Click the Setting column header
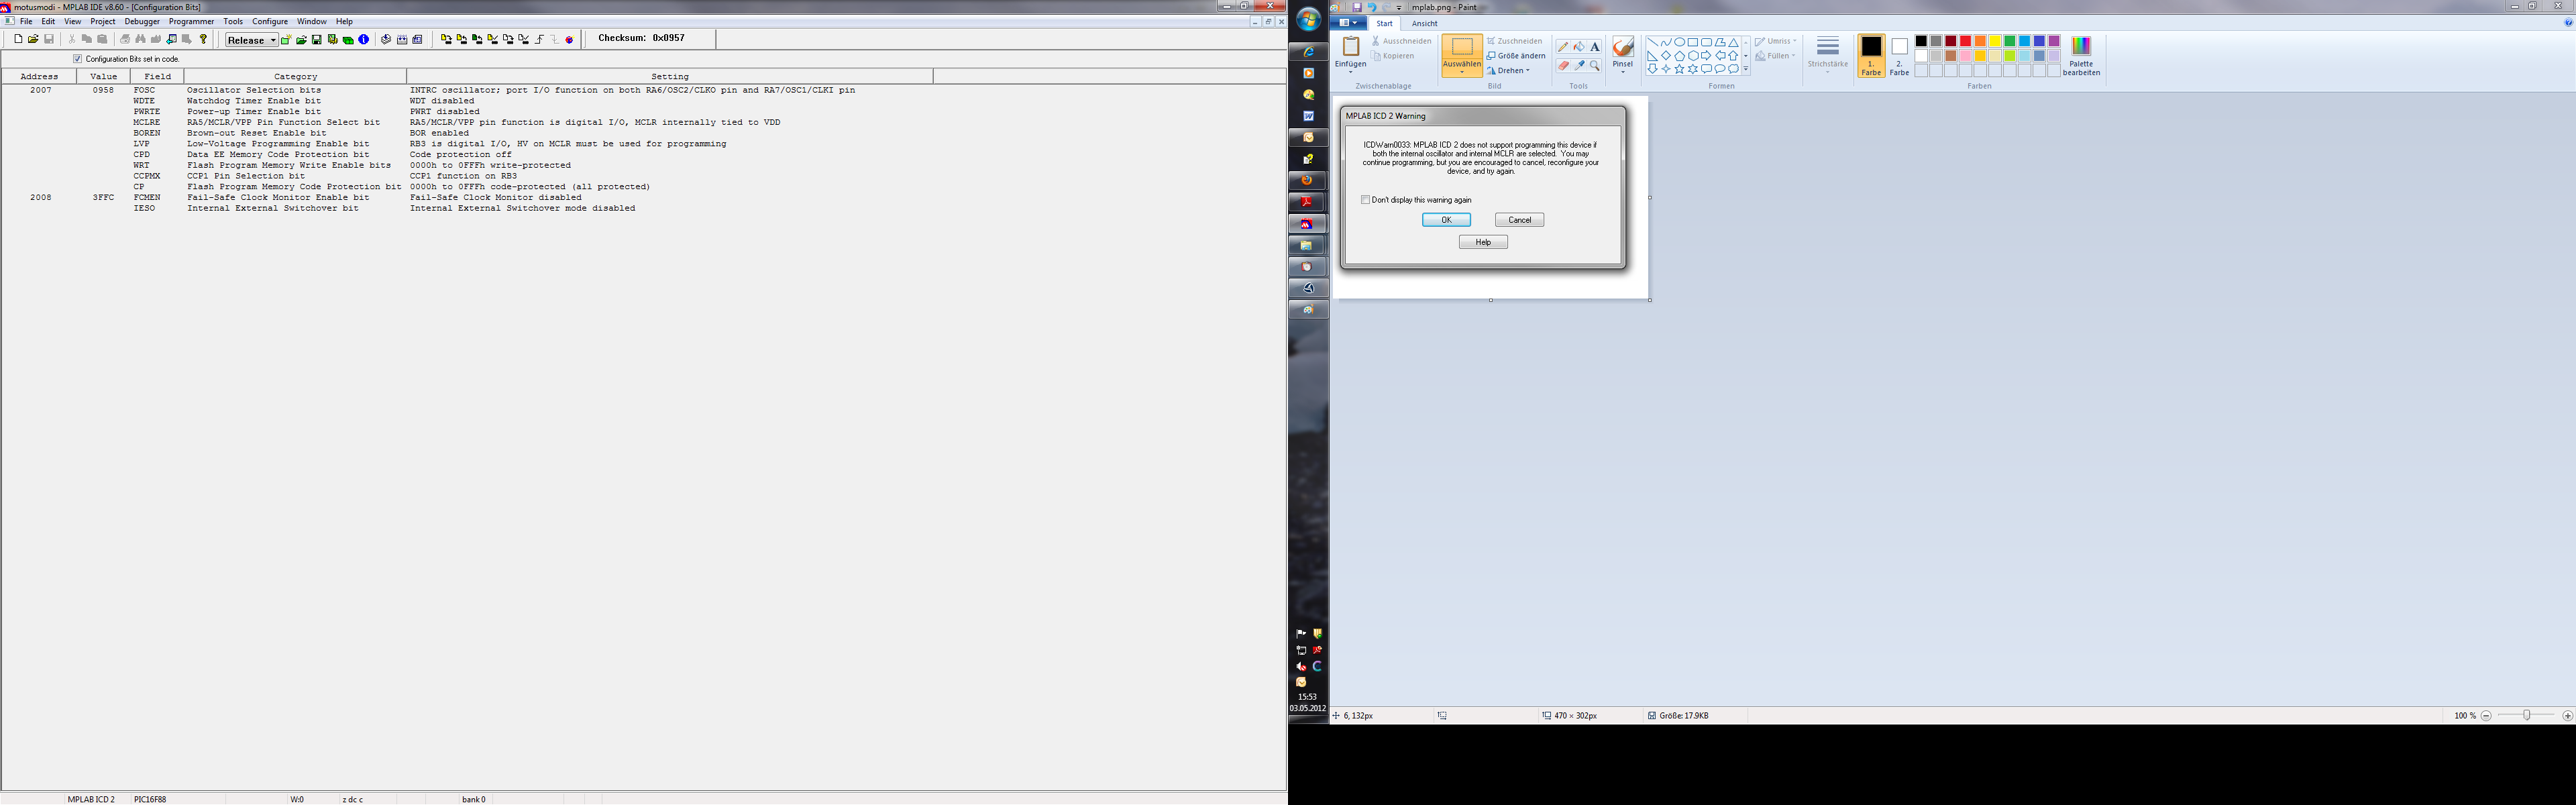 pos(669,76)
